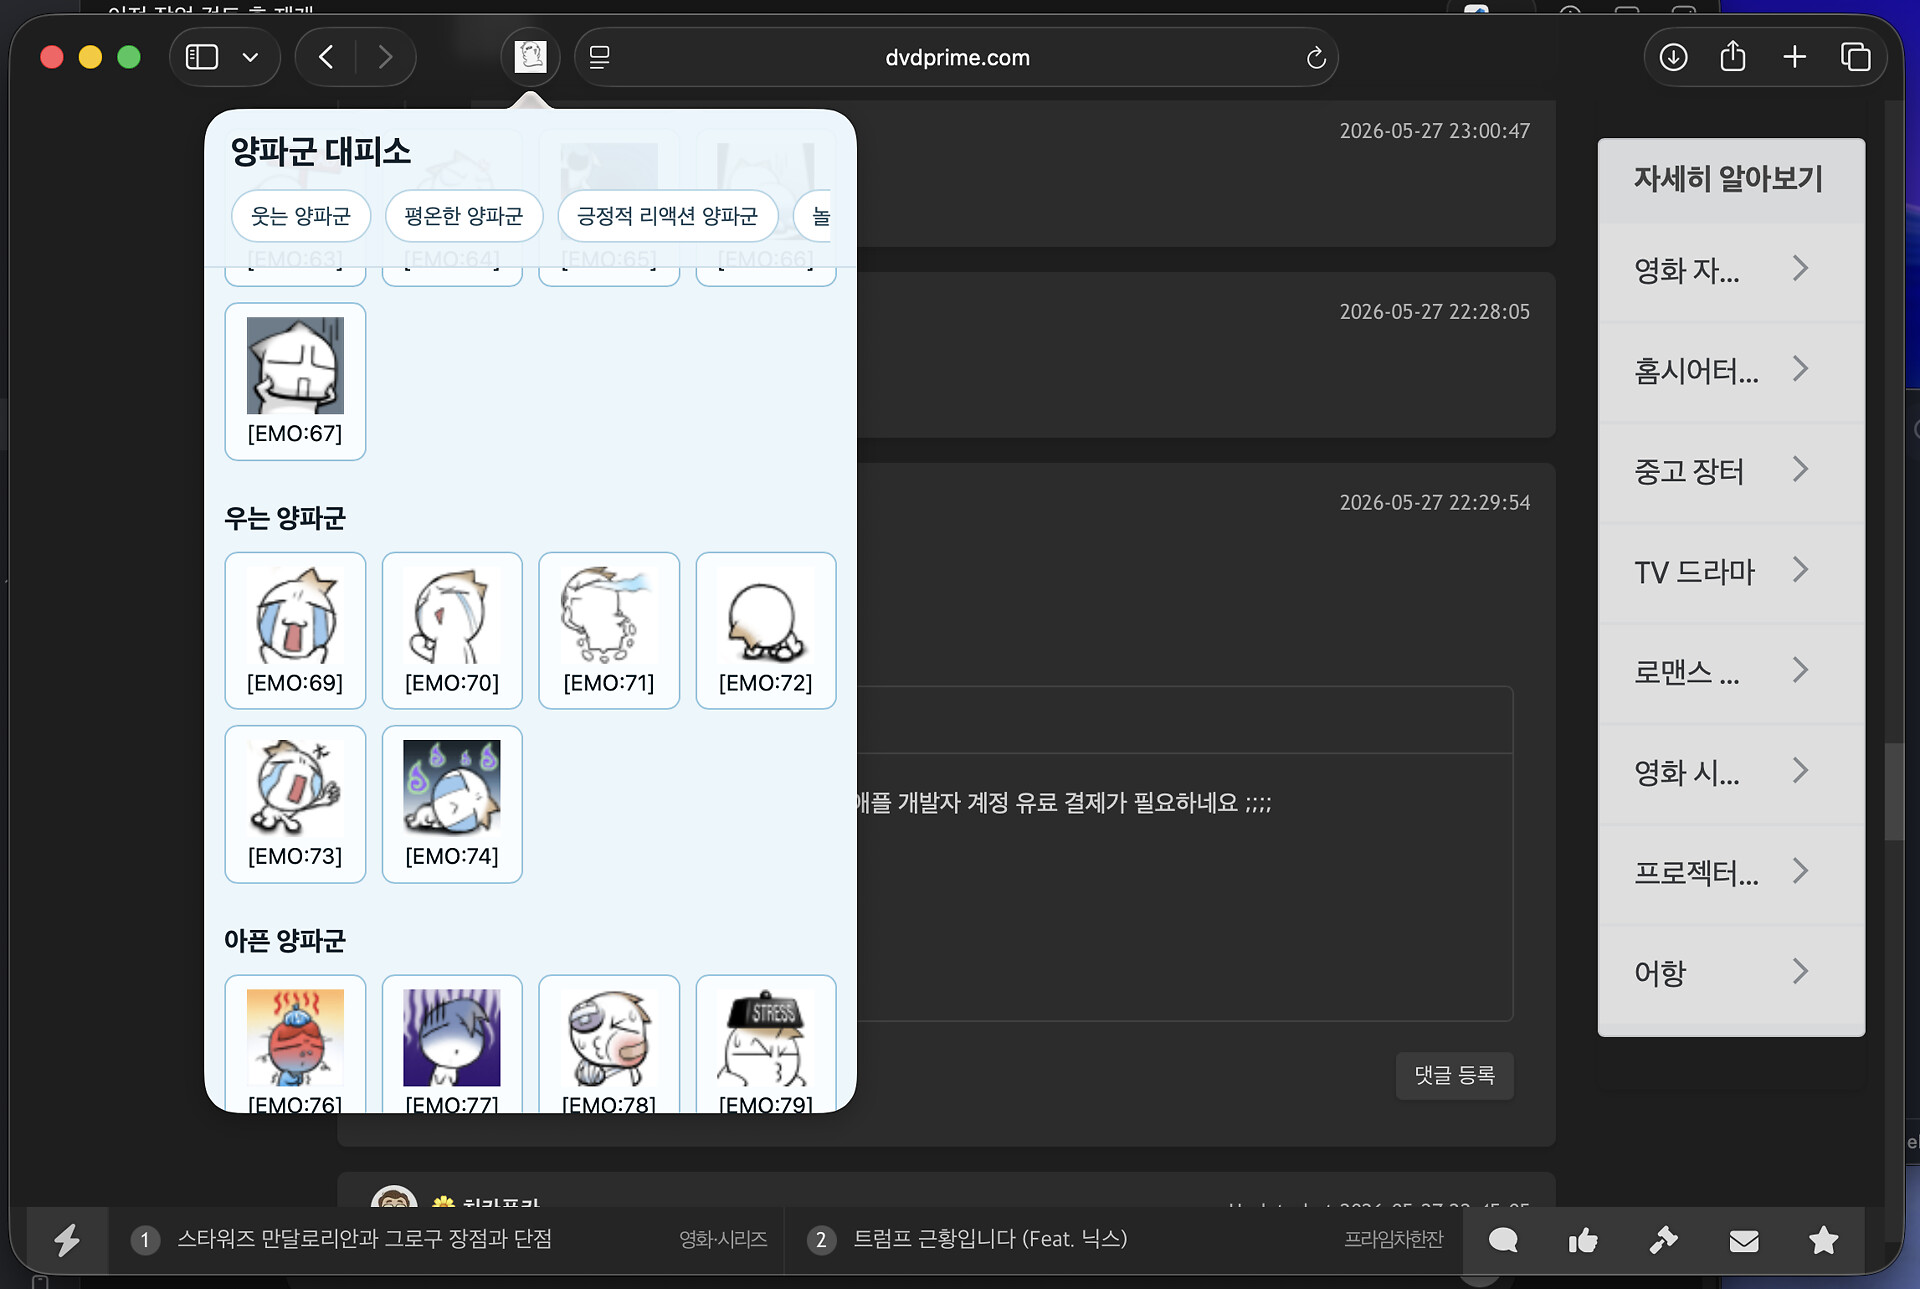The image size is (1920, 1289).
Task: Click the thumbs-up recommend icon
Action: point(1583,1241)
